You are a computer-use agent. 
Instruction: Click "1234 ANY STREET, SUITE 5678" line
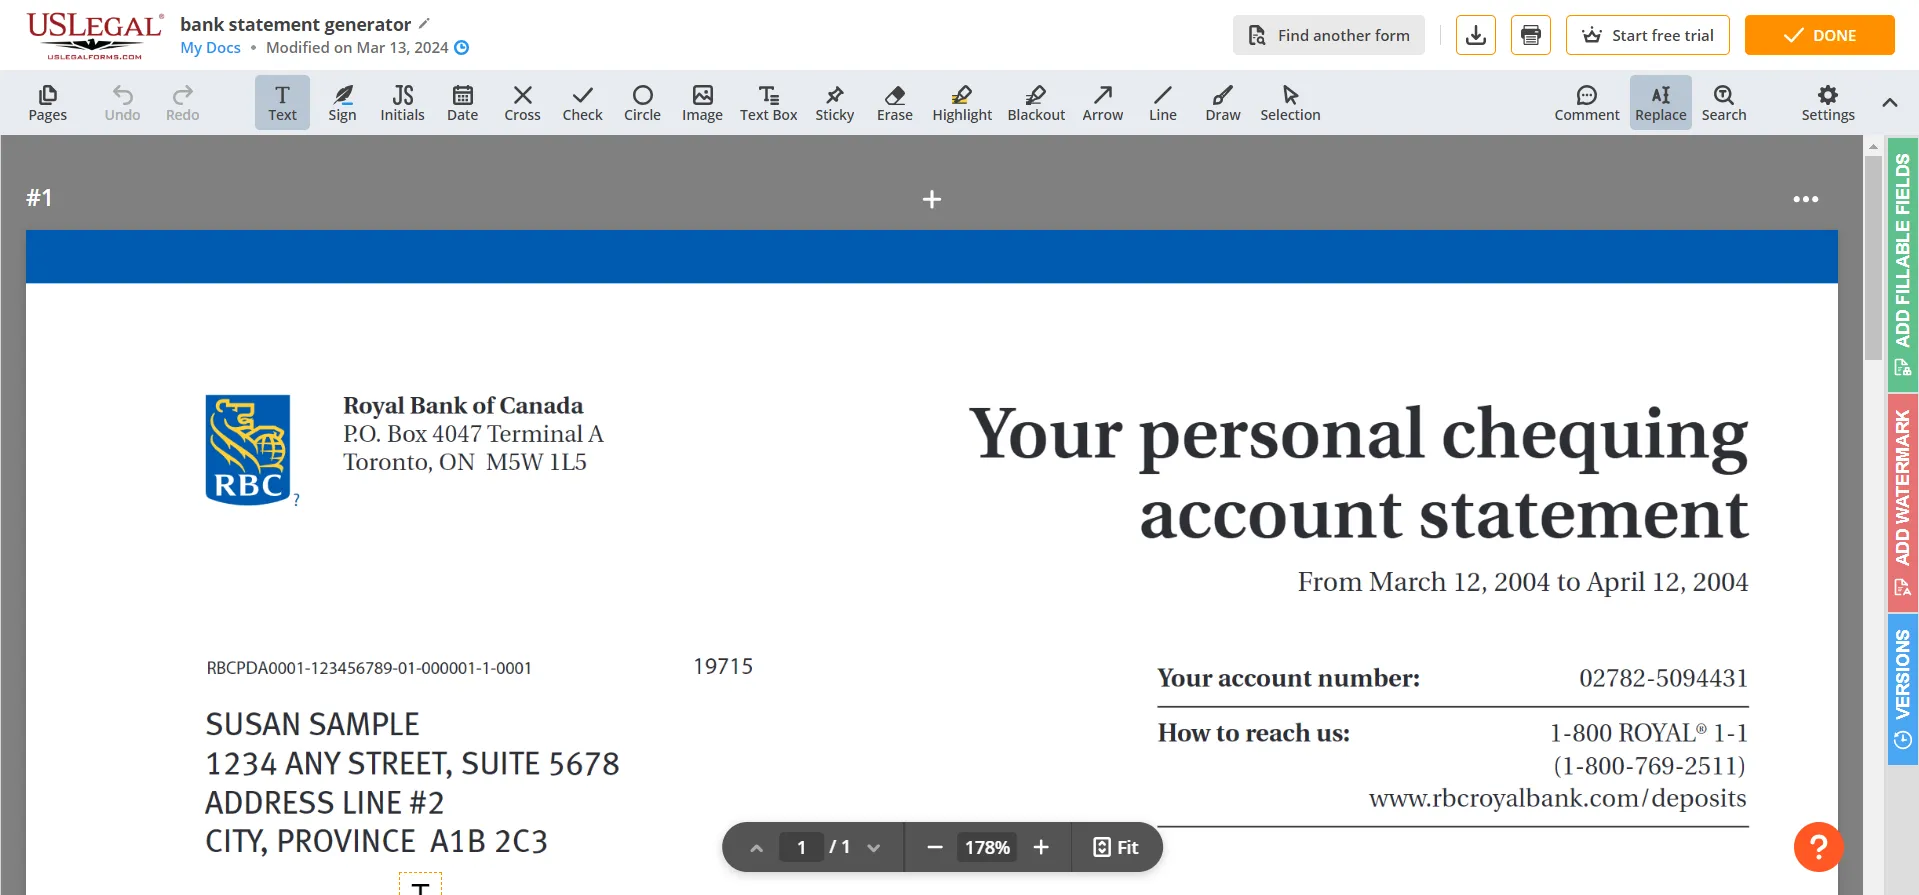pyautogui.click(x=412, y=764)
